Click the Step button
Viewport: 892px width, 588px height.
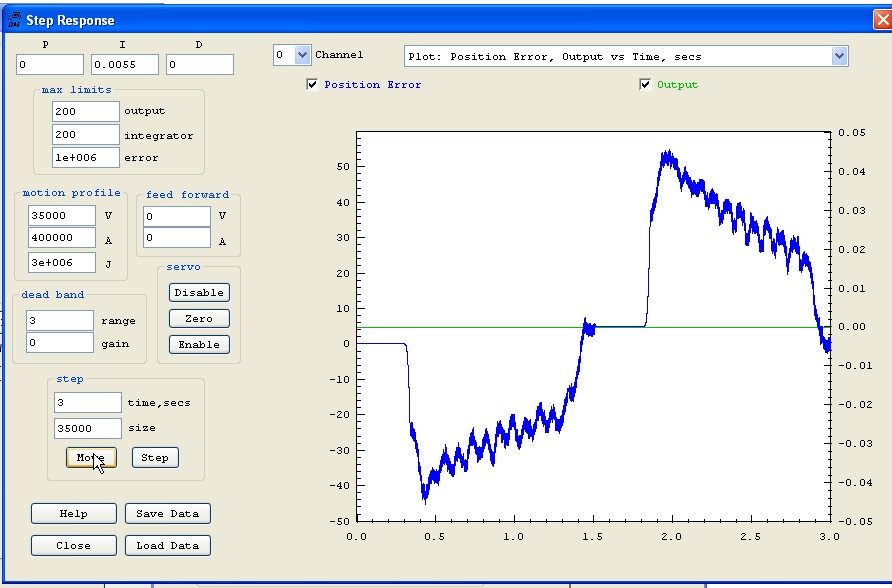[x=155, y=457]
